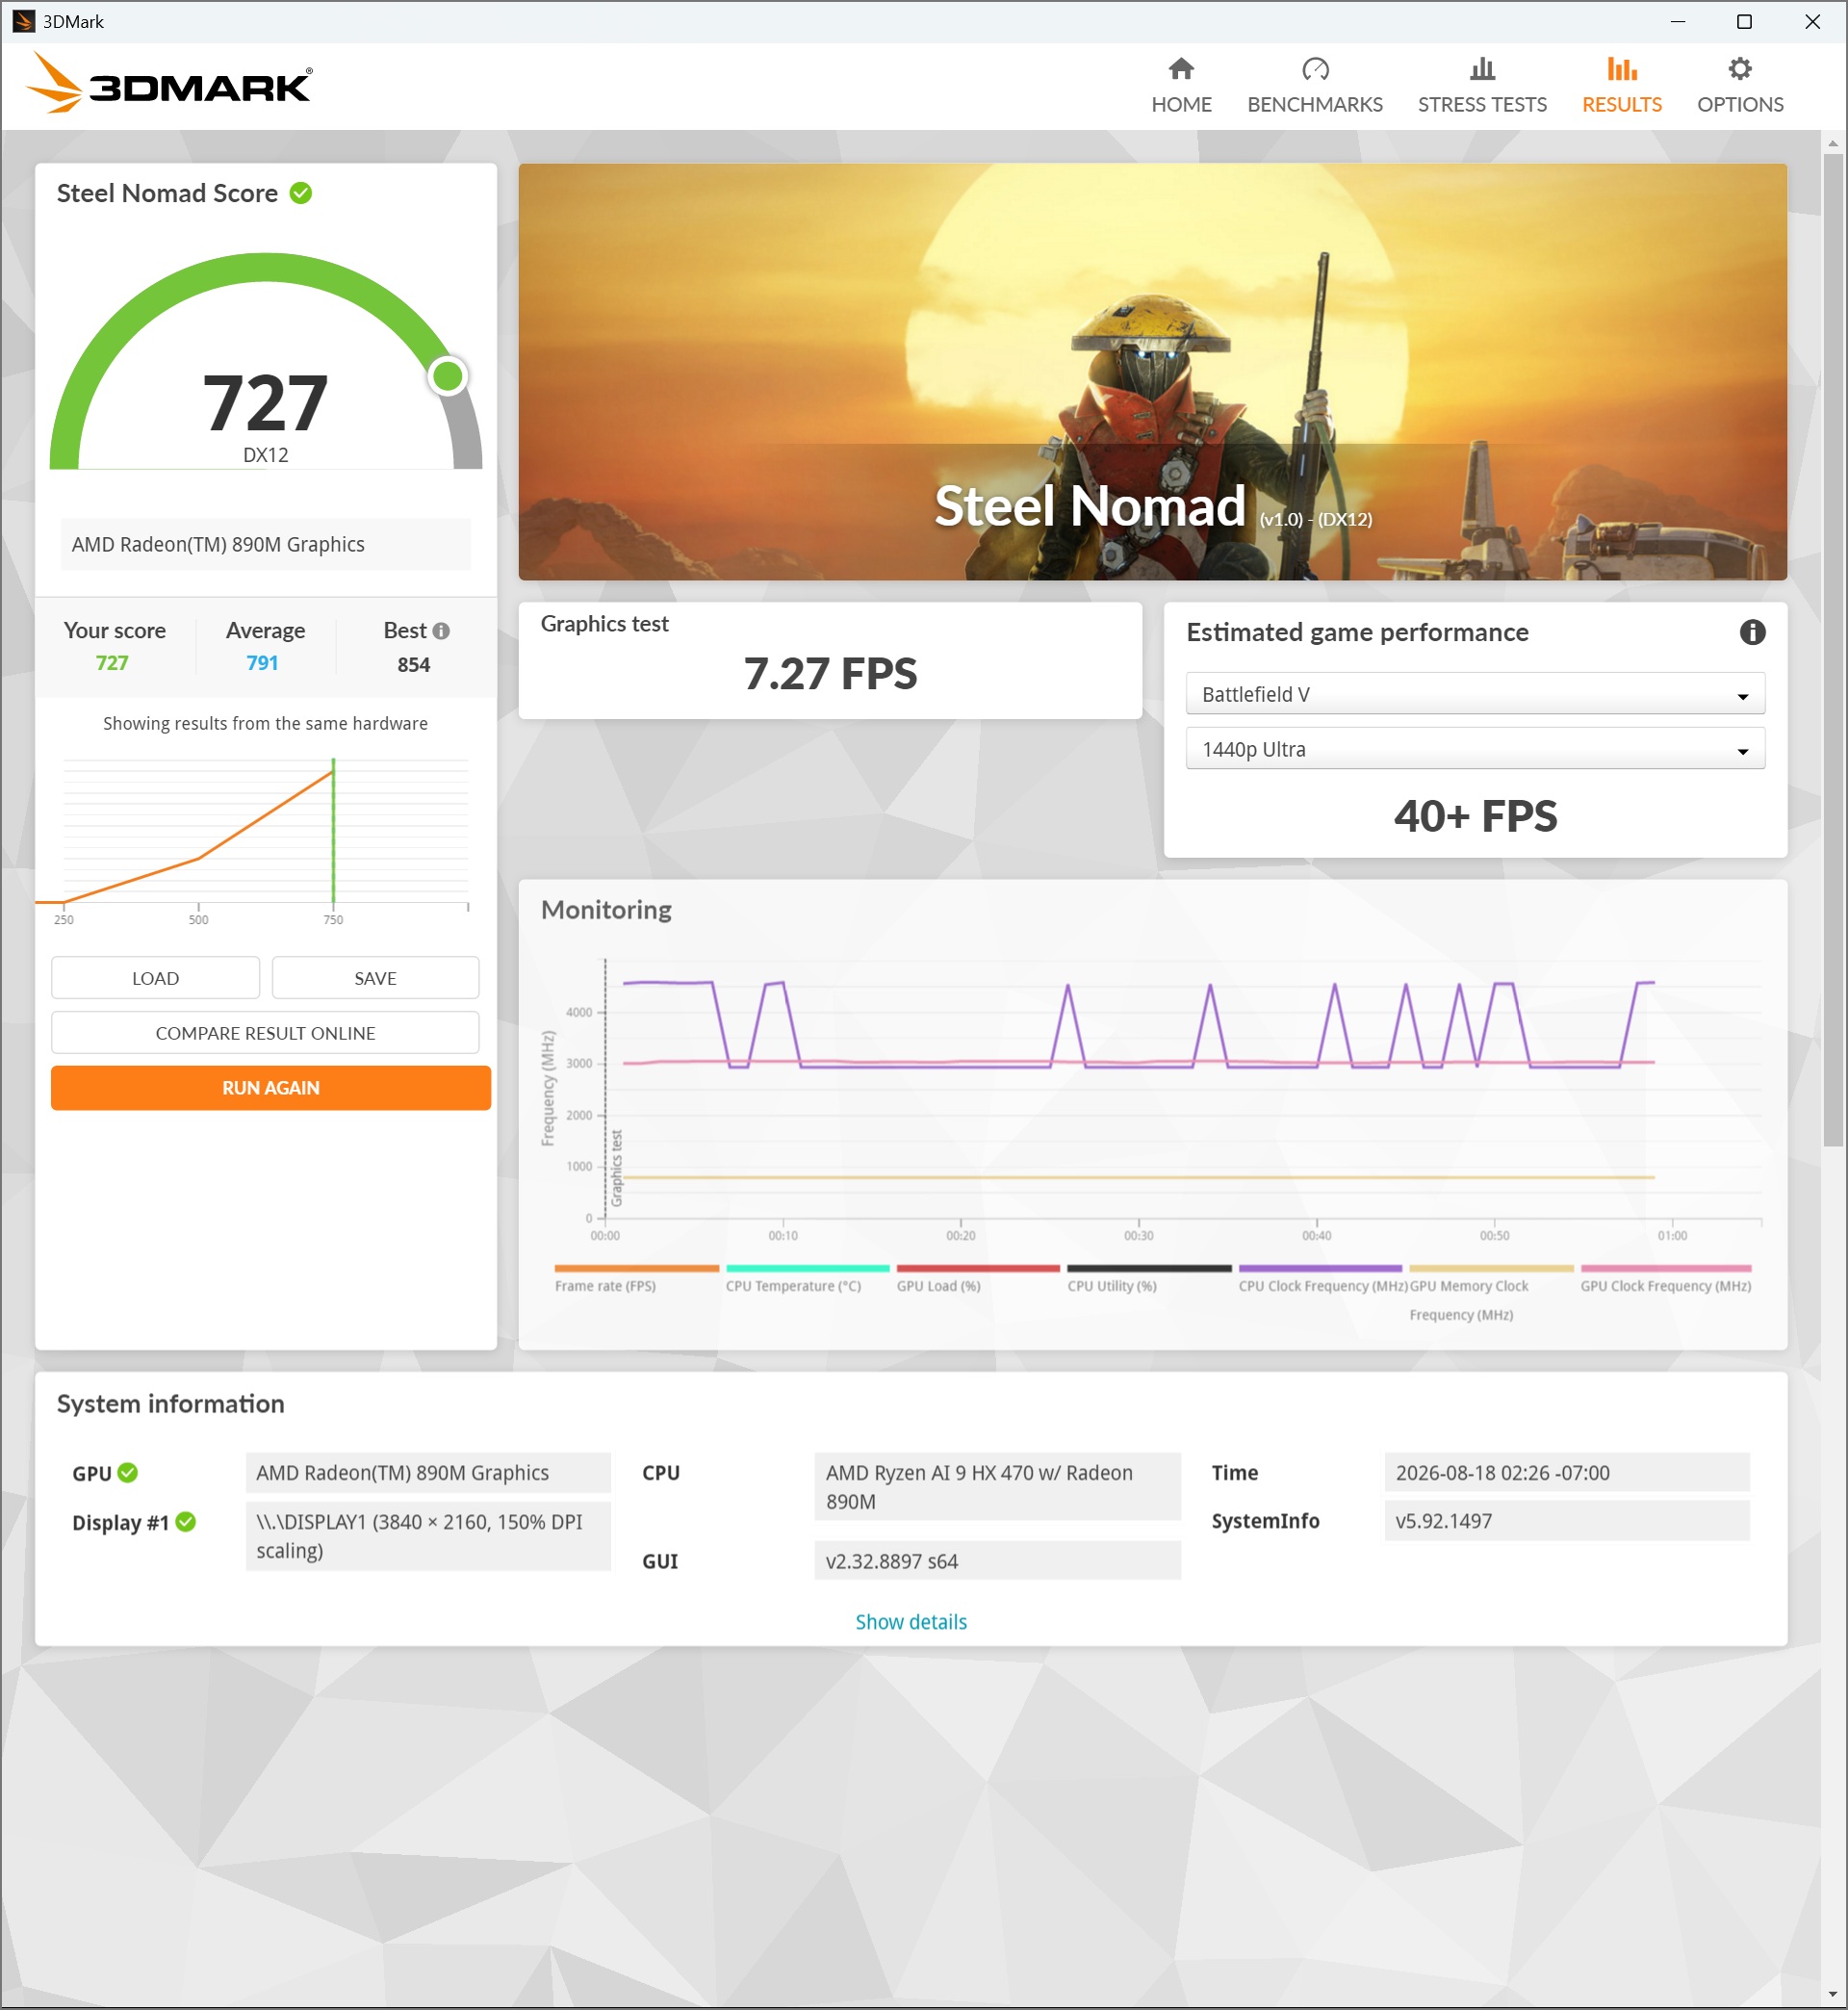Click the Benchmarks gauge icon
The height and width of the screenshot is (2010, 1848).
(1315, 69)
